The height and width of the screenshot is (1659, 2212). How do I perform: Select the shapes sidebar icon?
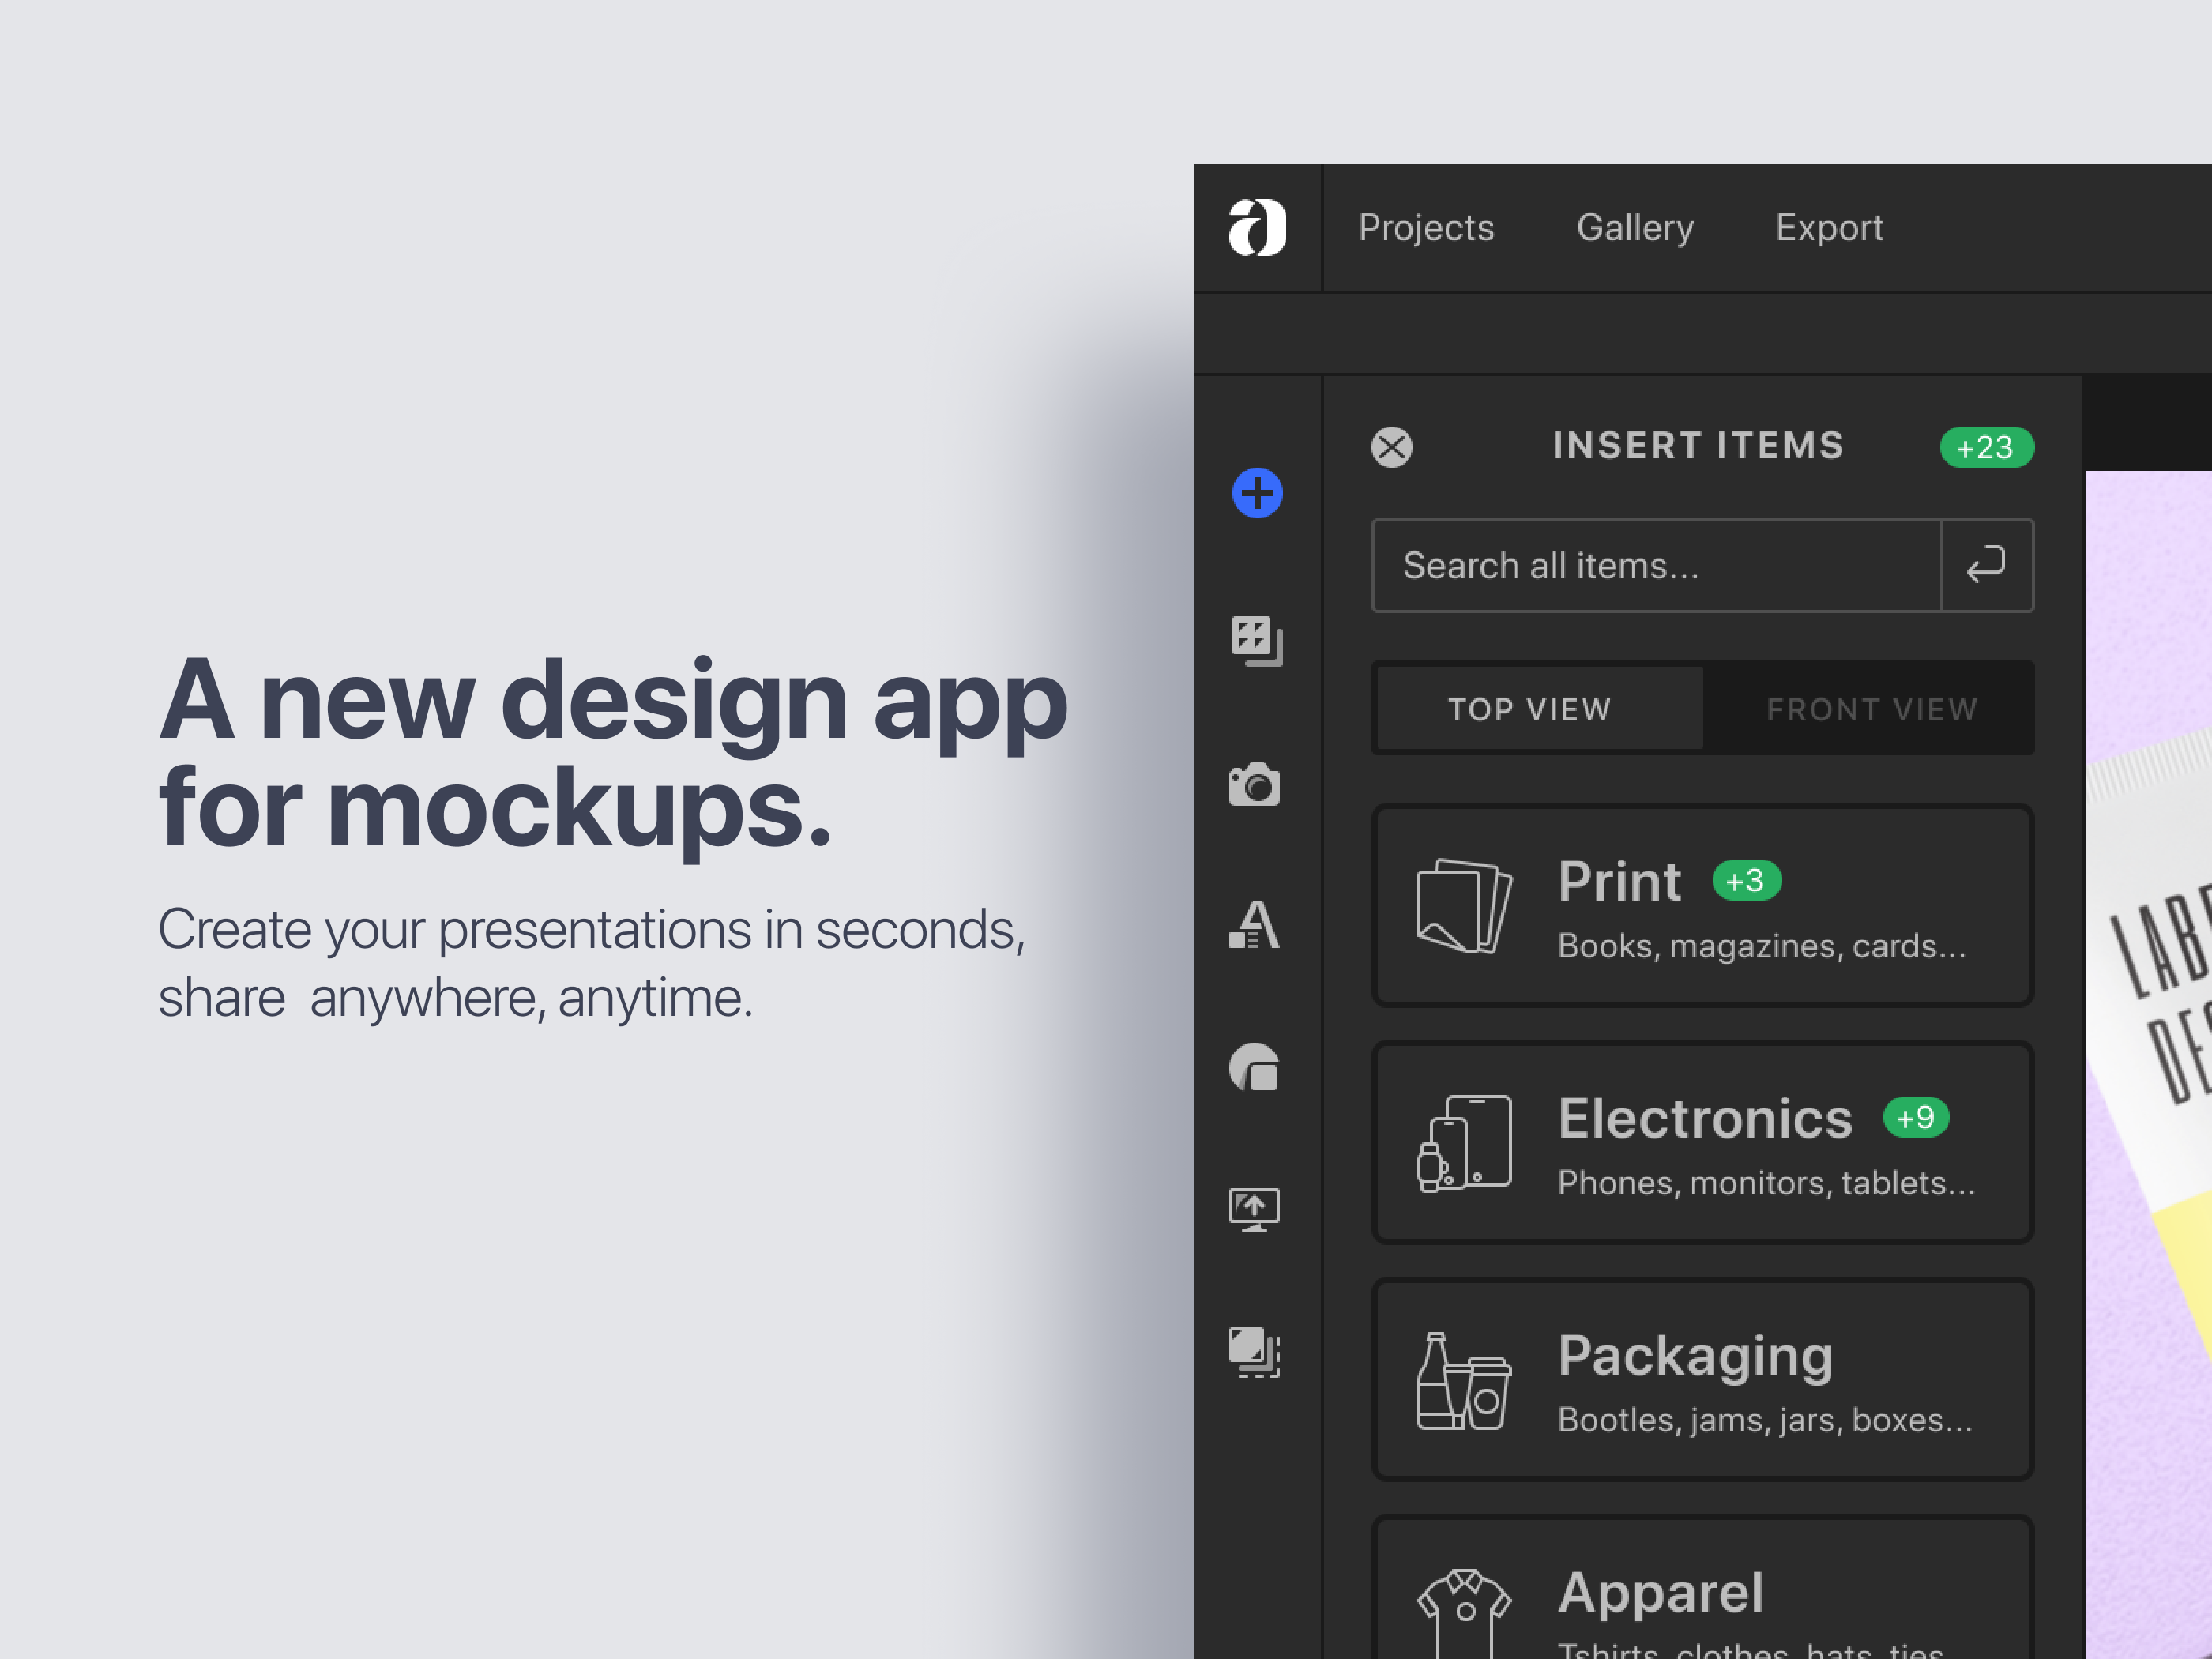tap(1254, 1067)
